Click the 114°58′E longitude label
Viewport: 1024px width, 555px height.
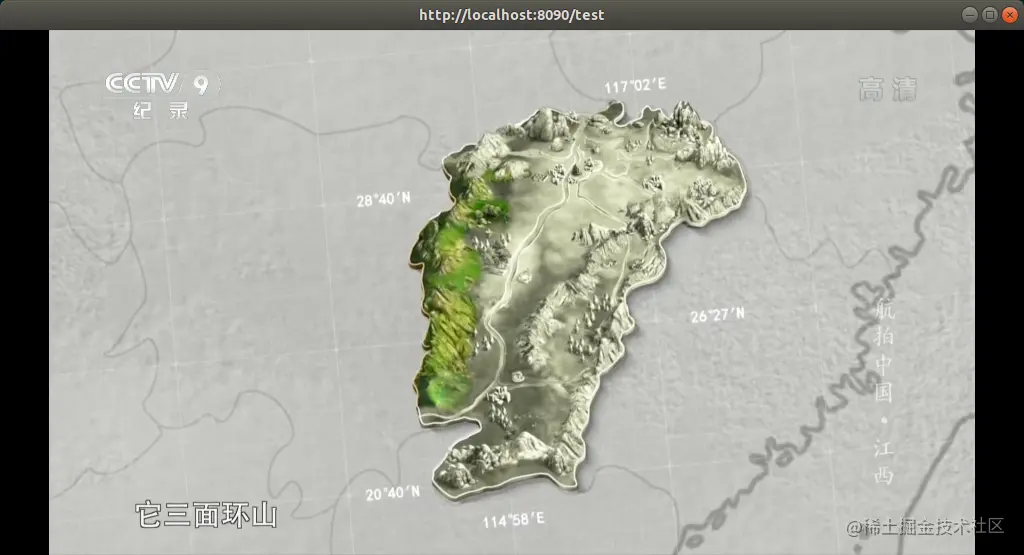coord(513,520)
